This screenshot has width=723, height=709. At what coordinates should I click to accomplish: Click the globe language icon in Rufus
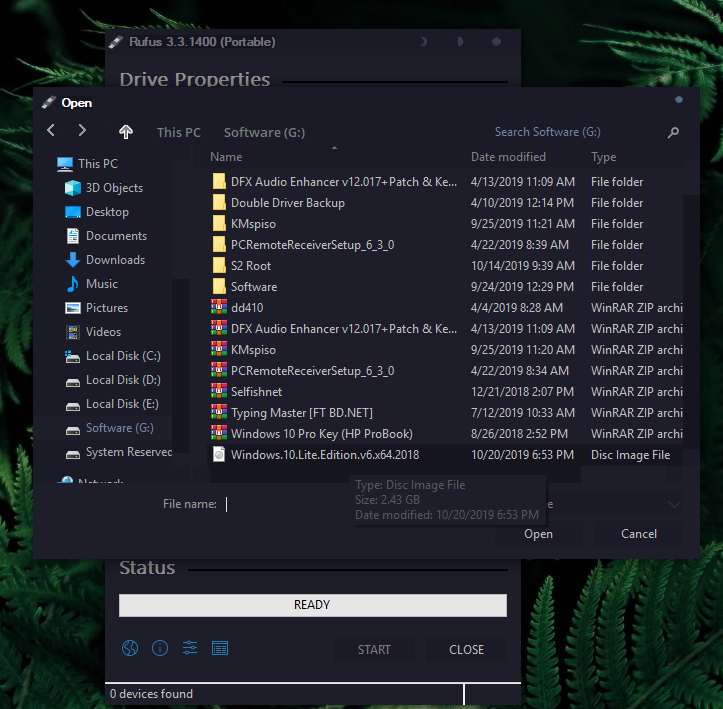coord(129,649)
